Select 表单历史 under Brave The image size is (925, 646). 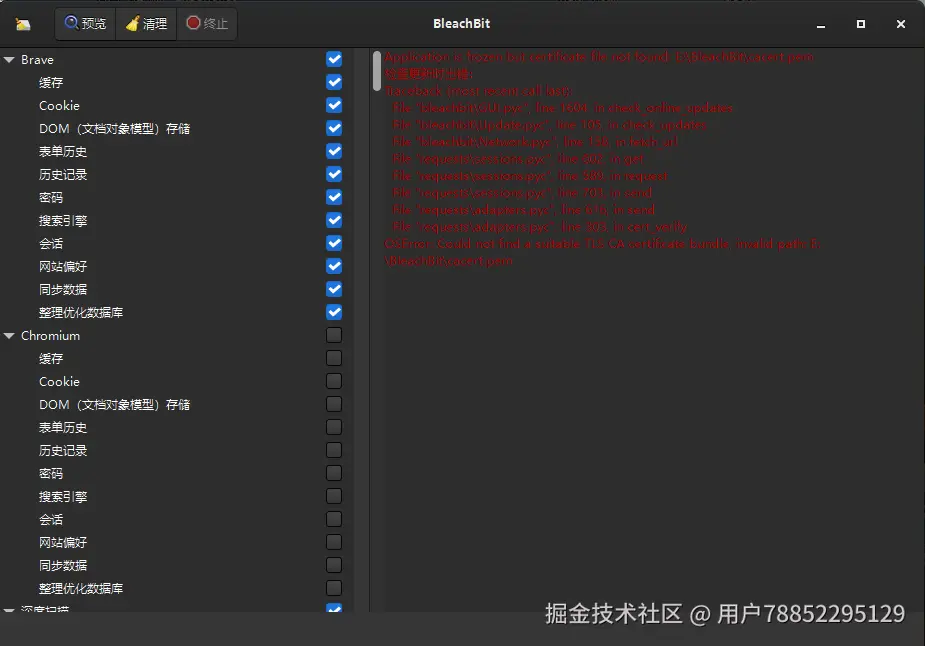(x=63, y=152)
